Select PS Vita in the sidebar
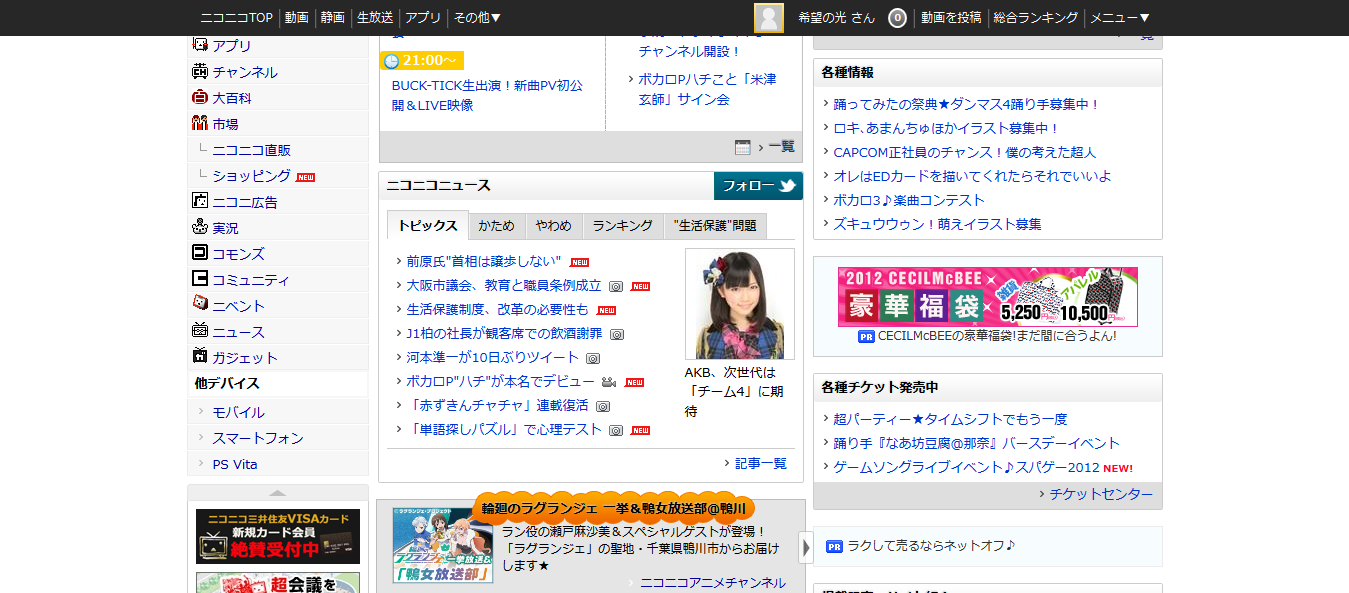The image size is (1349, 593). coord(235,464)
